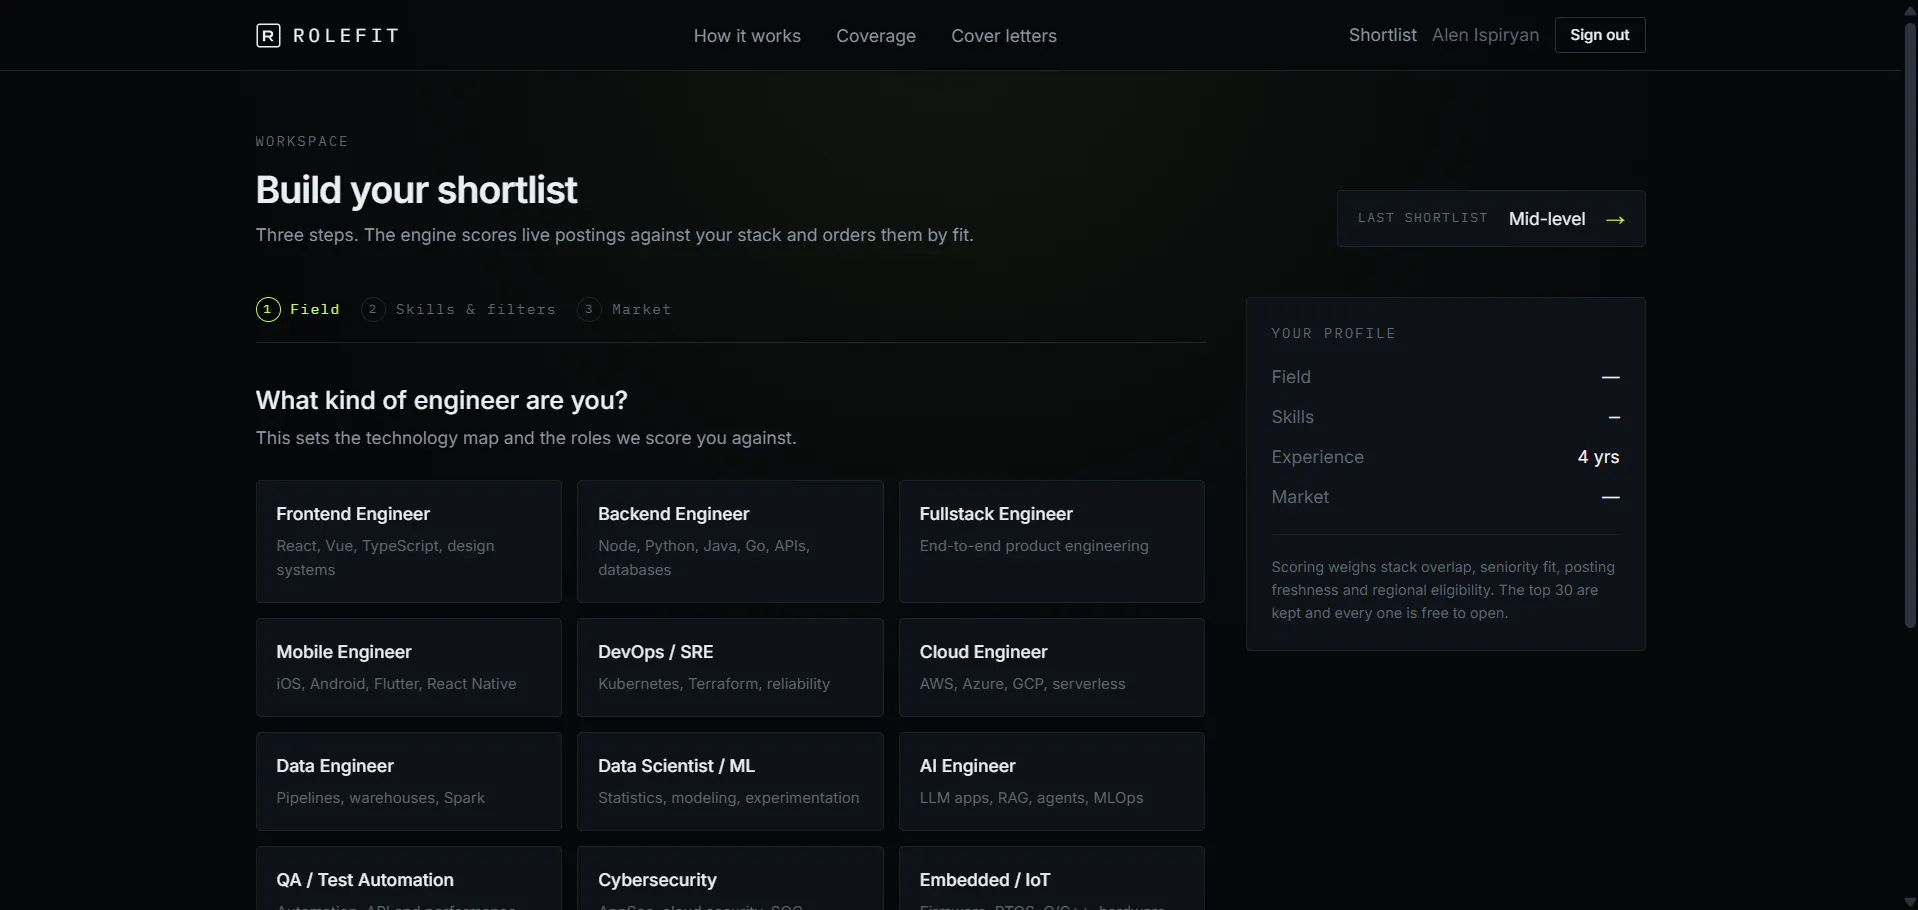Choose the Embedded / IoT card
The image size is (1918, 910).
[x=1052, y=879]
